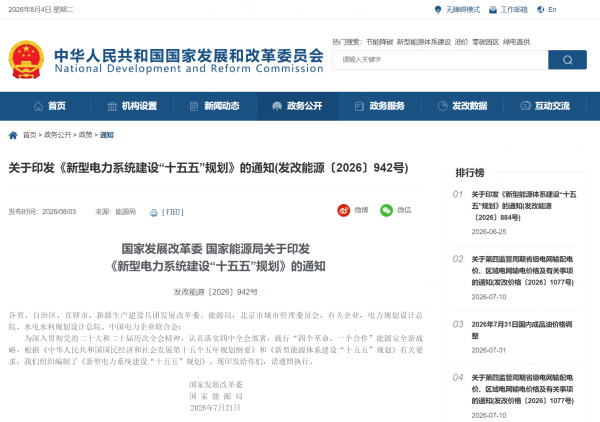Click breadcrumb 政策 link

[x=85, y=135]
